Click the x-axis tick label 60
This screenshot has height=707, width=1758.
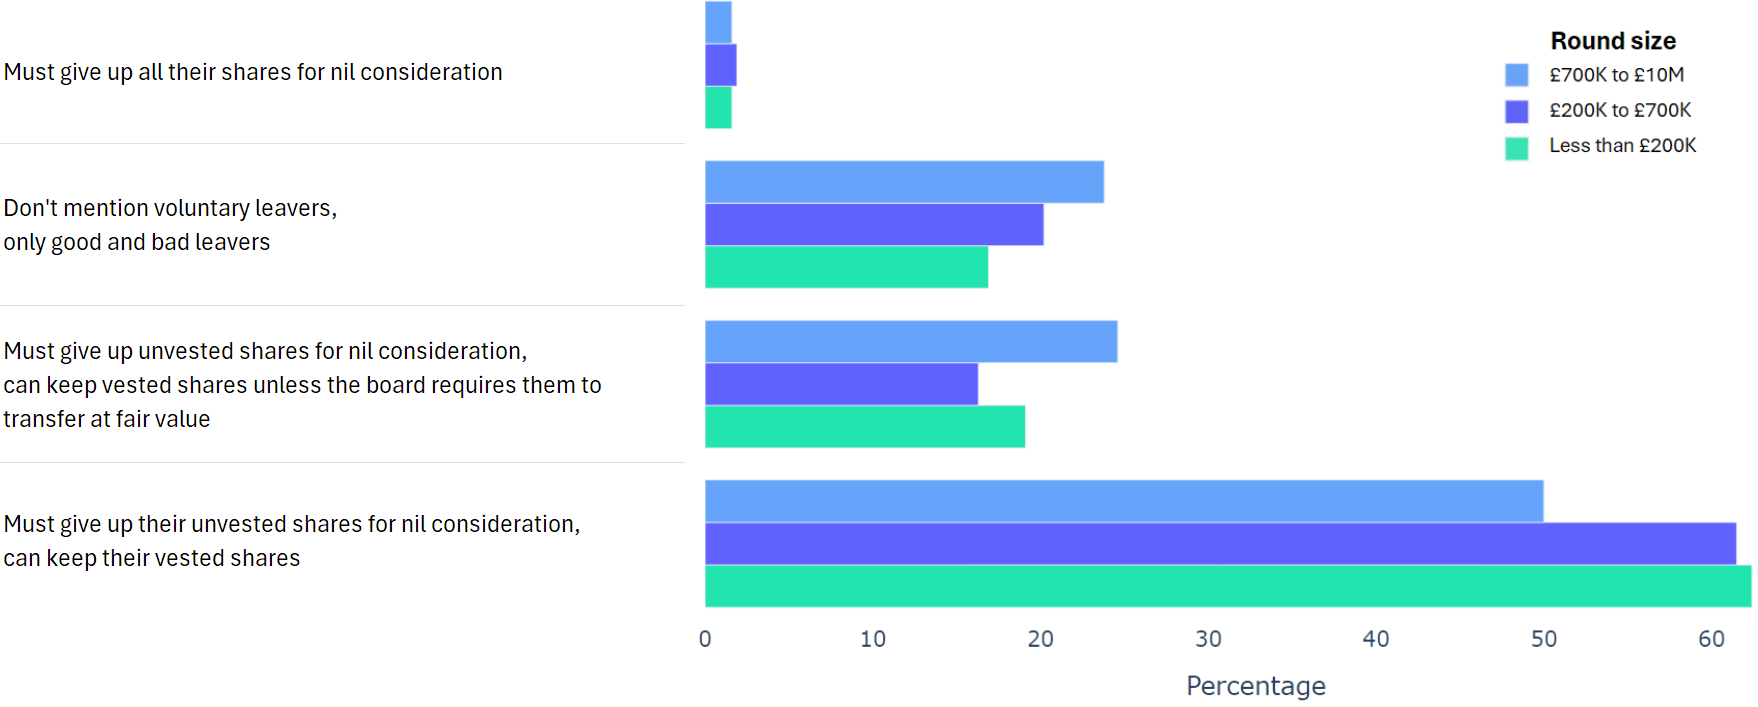(1711, 639)
